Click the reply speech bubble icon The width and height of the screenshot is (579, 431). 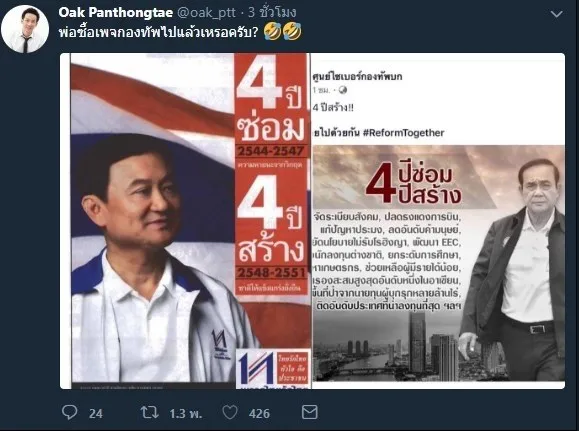[x=69, y=412]
